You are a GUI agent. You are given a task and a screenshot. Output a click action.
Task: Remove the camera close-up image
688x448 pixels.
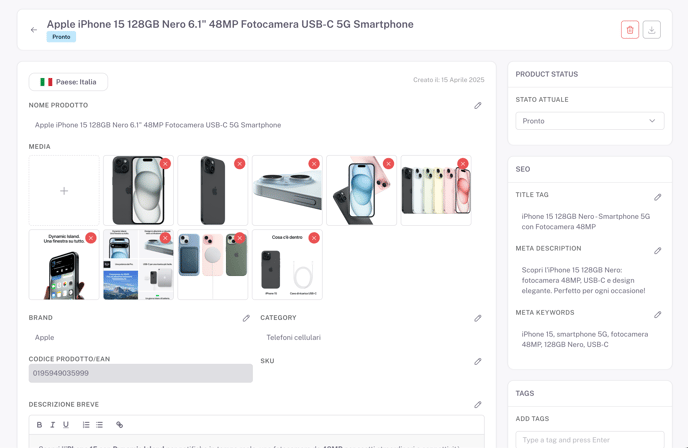point(314,164)
